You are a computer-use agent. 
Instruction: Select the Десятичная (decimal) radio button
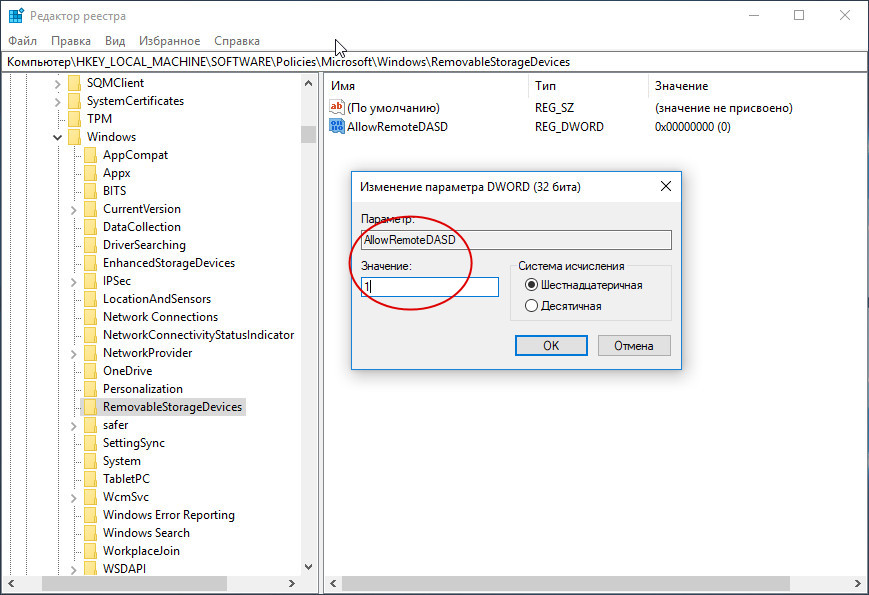(531, 306)
